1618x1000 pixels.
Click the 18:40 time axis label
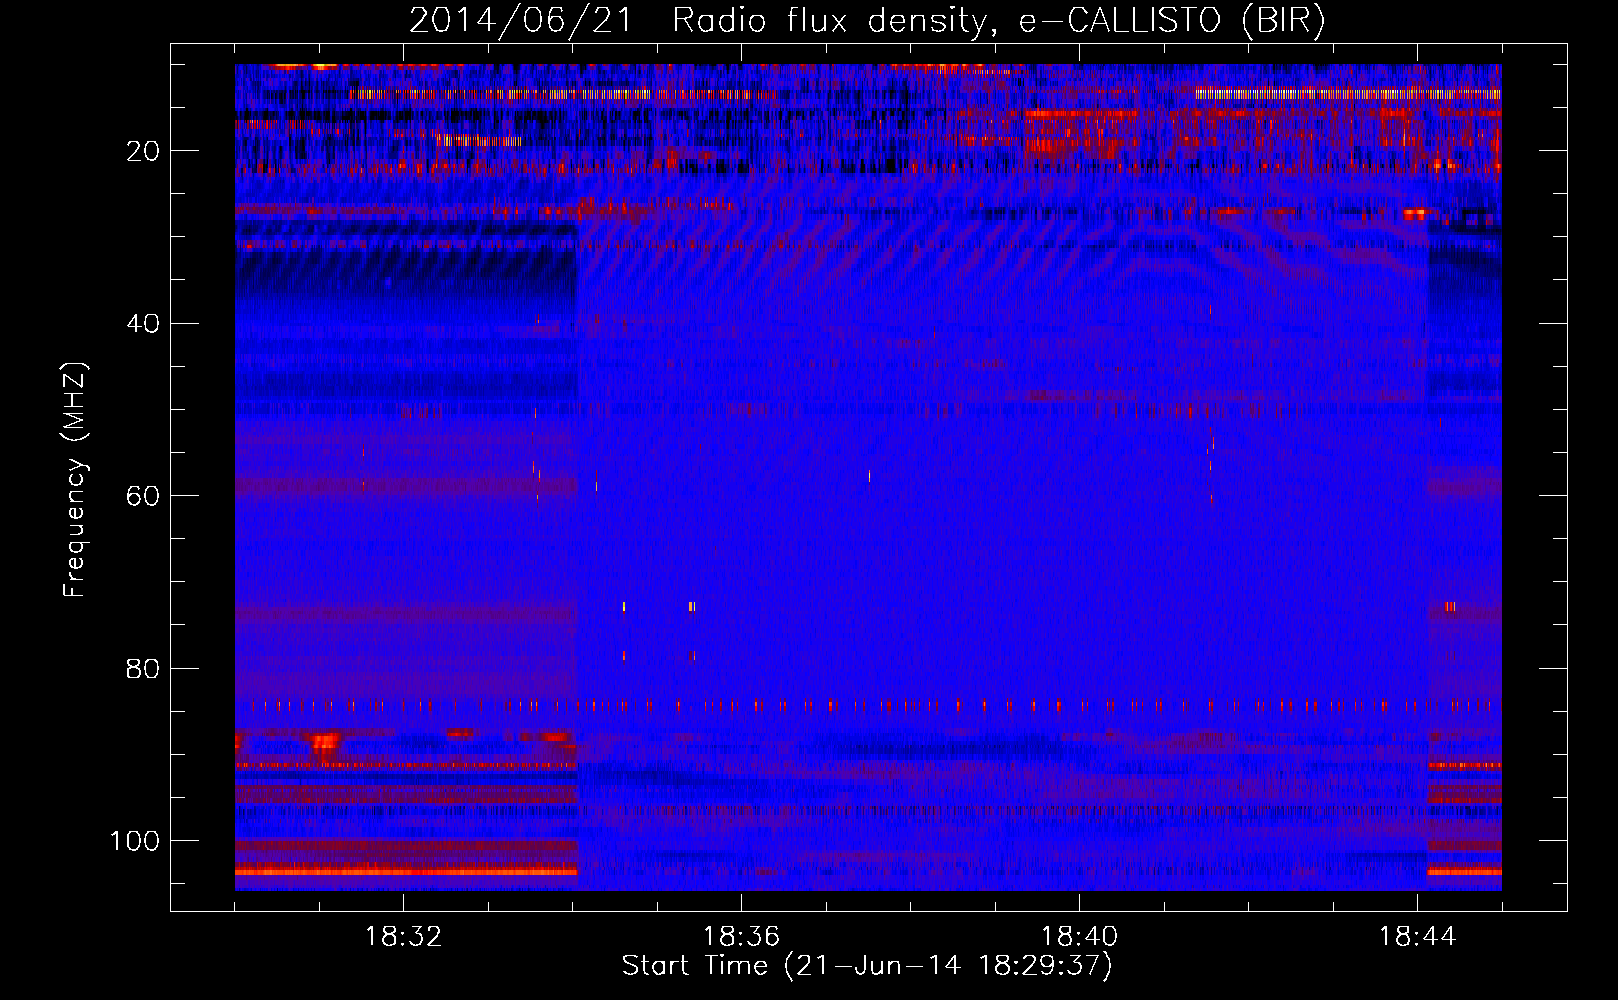[1079, 937]
